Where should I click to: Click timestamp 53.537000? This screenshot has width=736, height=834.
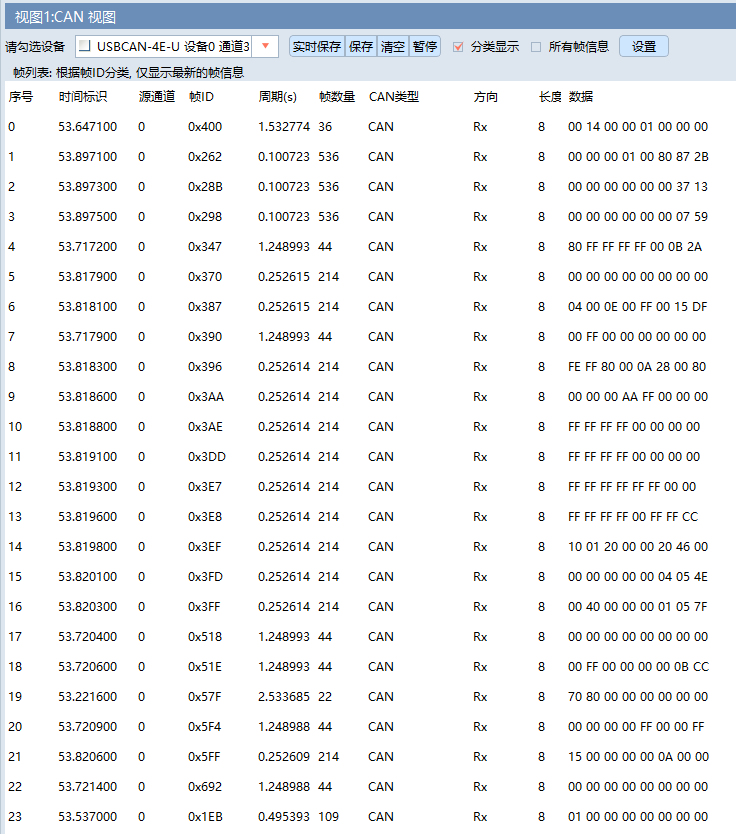click(87, 816)
